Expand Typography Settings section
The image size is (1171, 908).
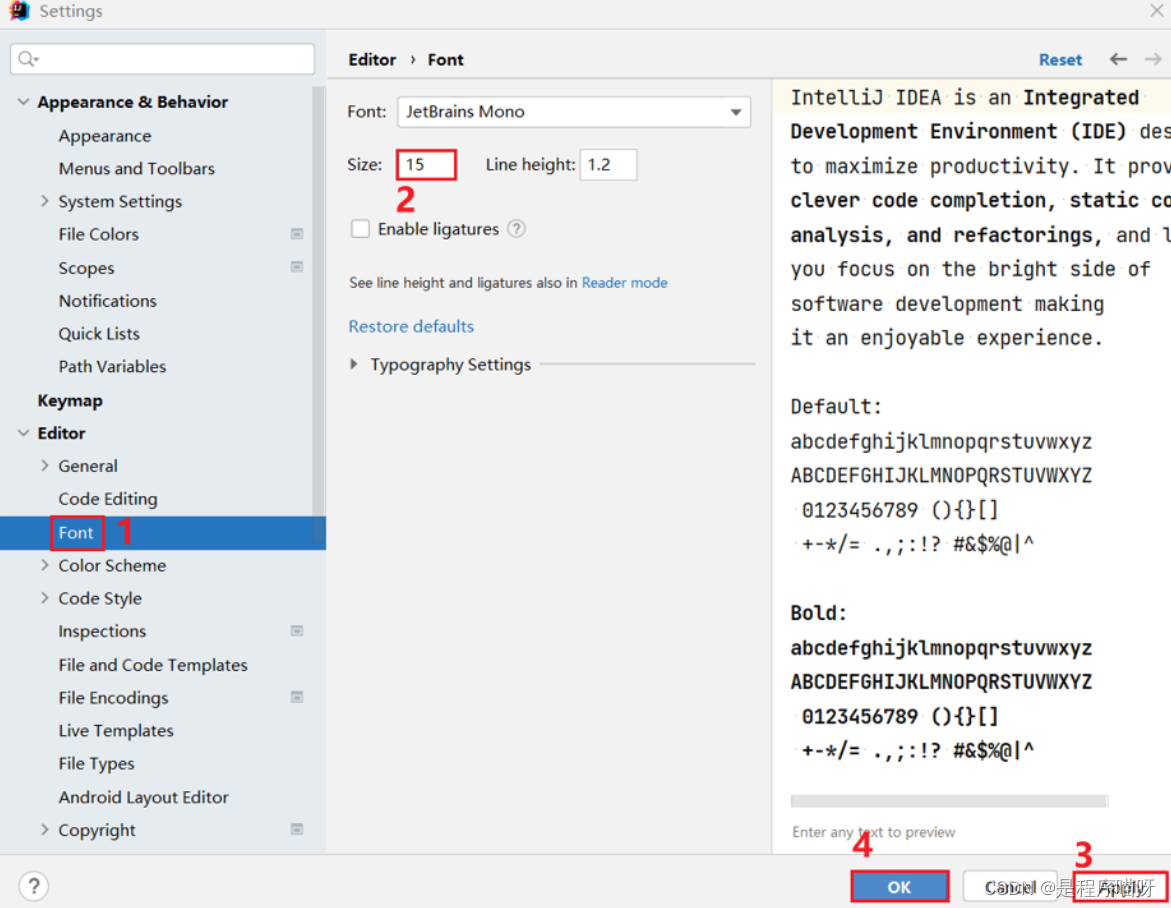point(354,364)
